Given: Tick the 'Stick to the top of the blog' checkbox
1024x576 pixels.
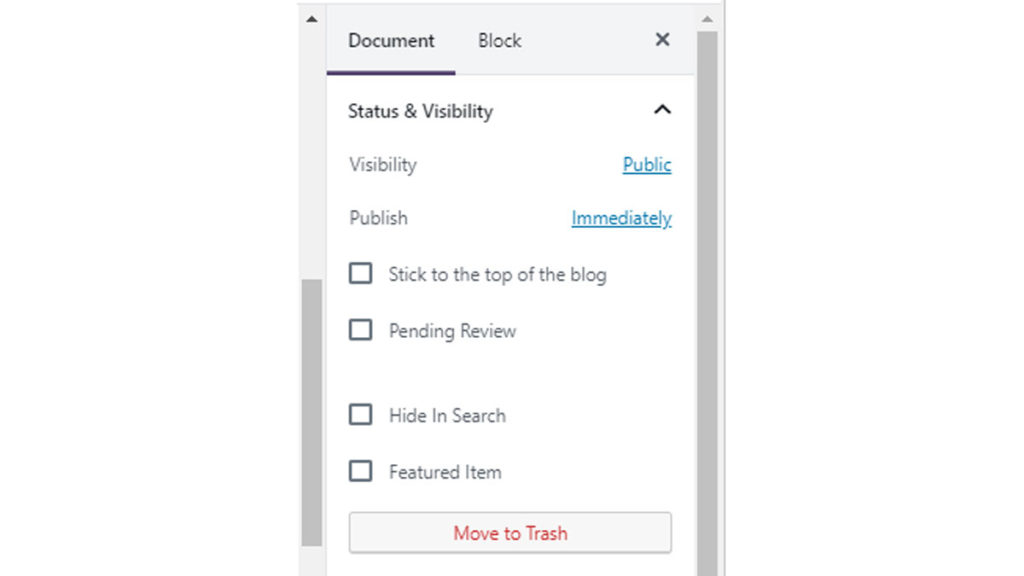Looking at the screenshot, I should click(x=360, y=273).
